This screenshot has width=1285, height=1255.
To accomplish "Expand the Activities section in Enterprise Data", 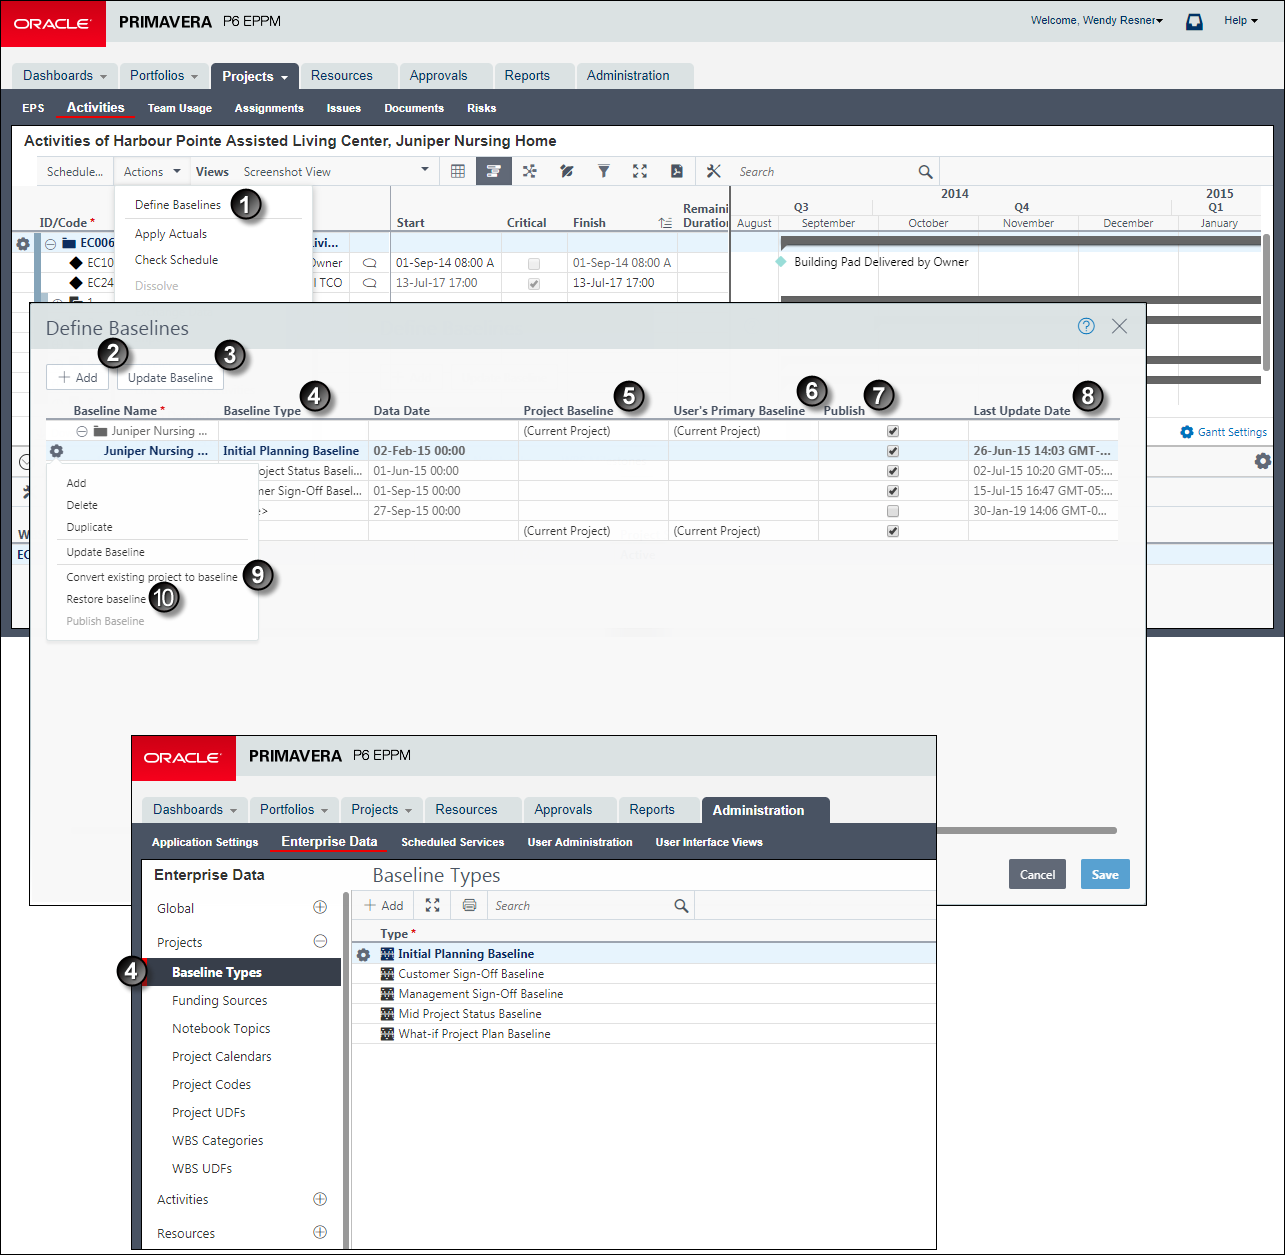I will coord(320,1198).
